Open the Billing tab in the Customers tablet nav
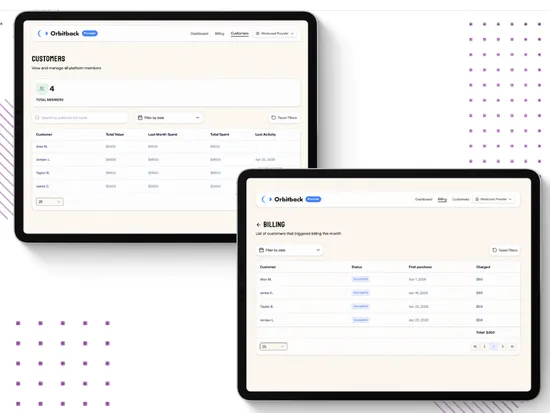This screenshot has width=550, height=413. tap(220, 34)
